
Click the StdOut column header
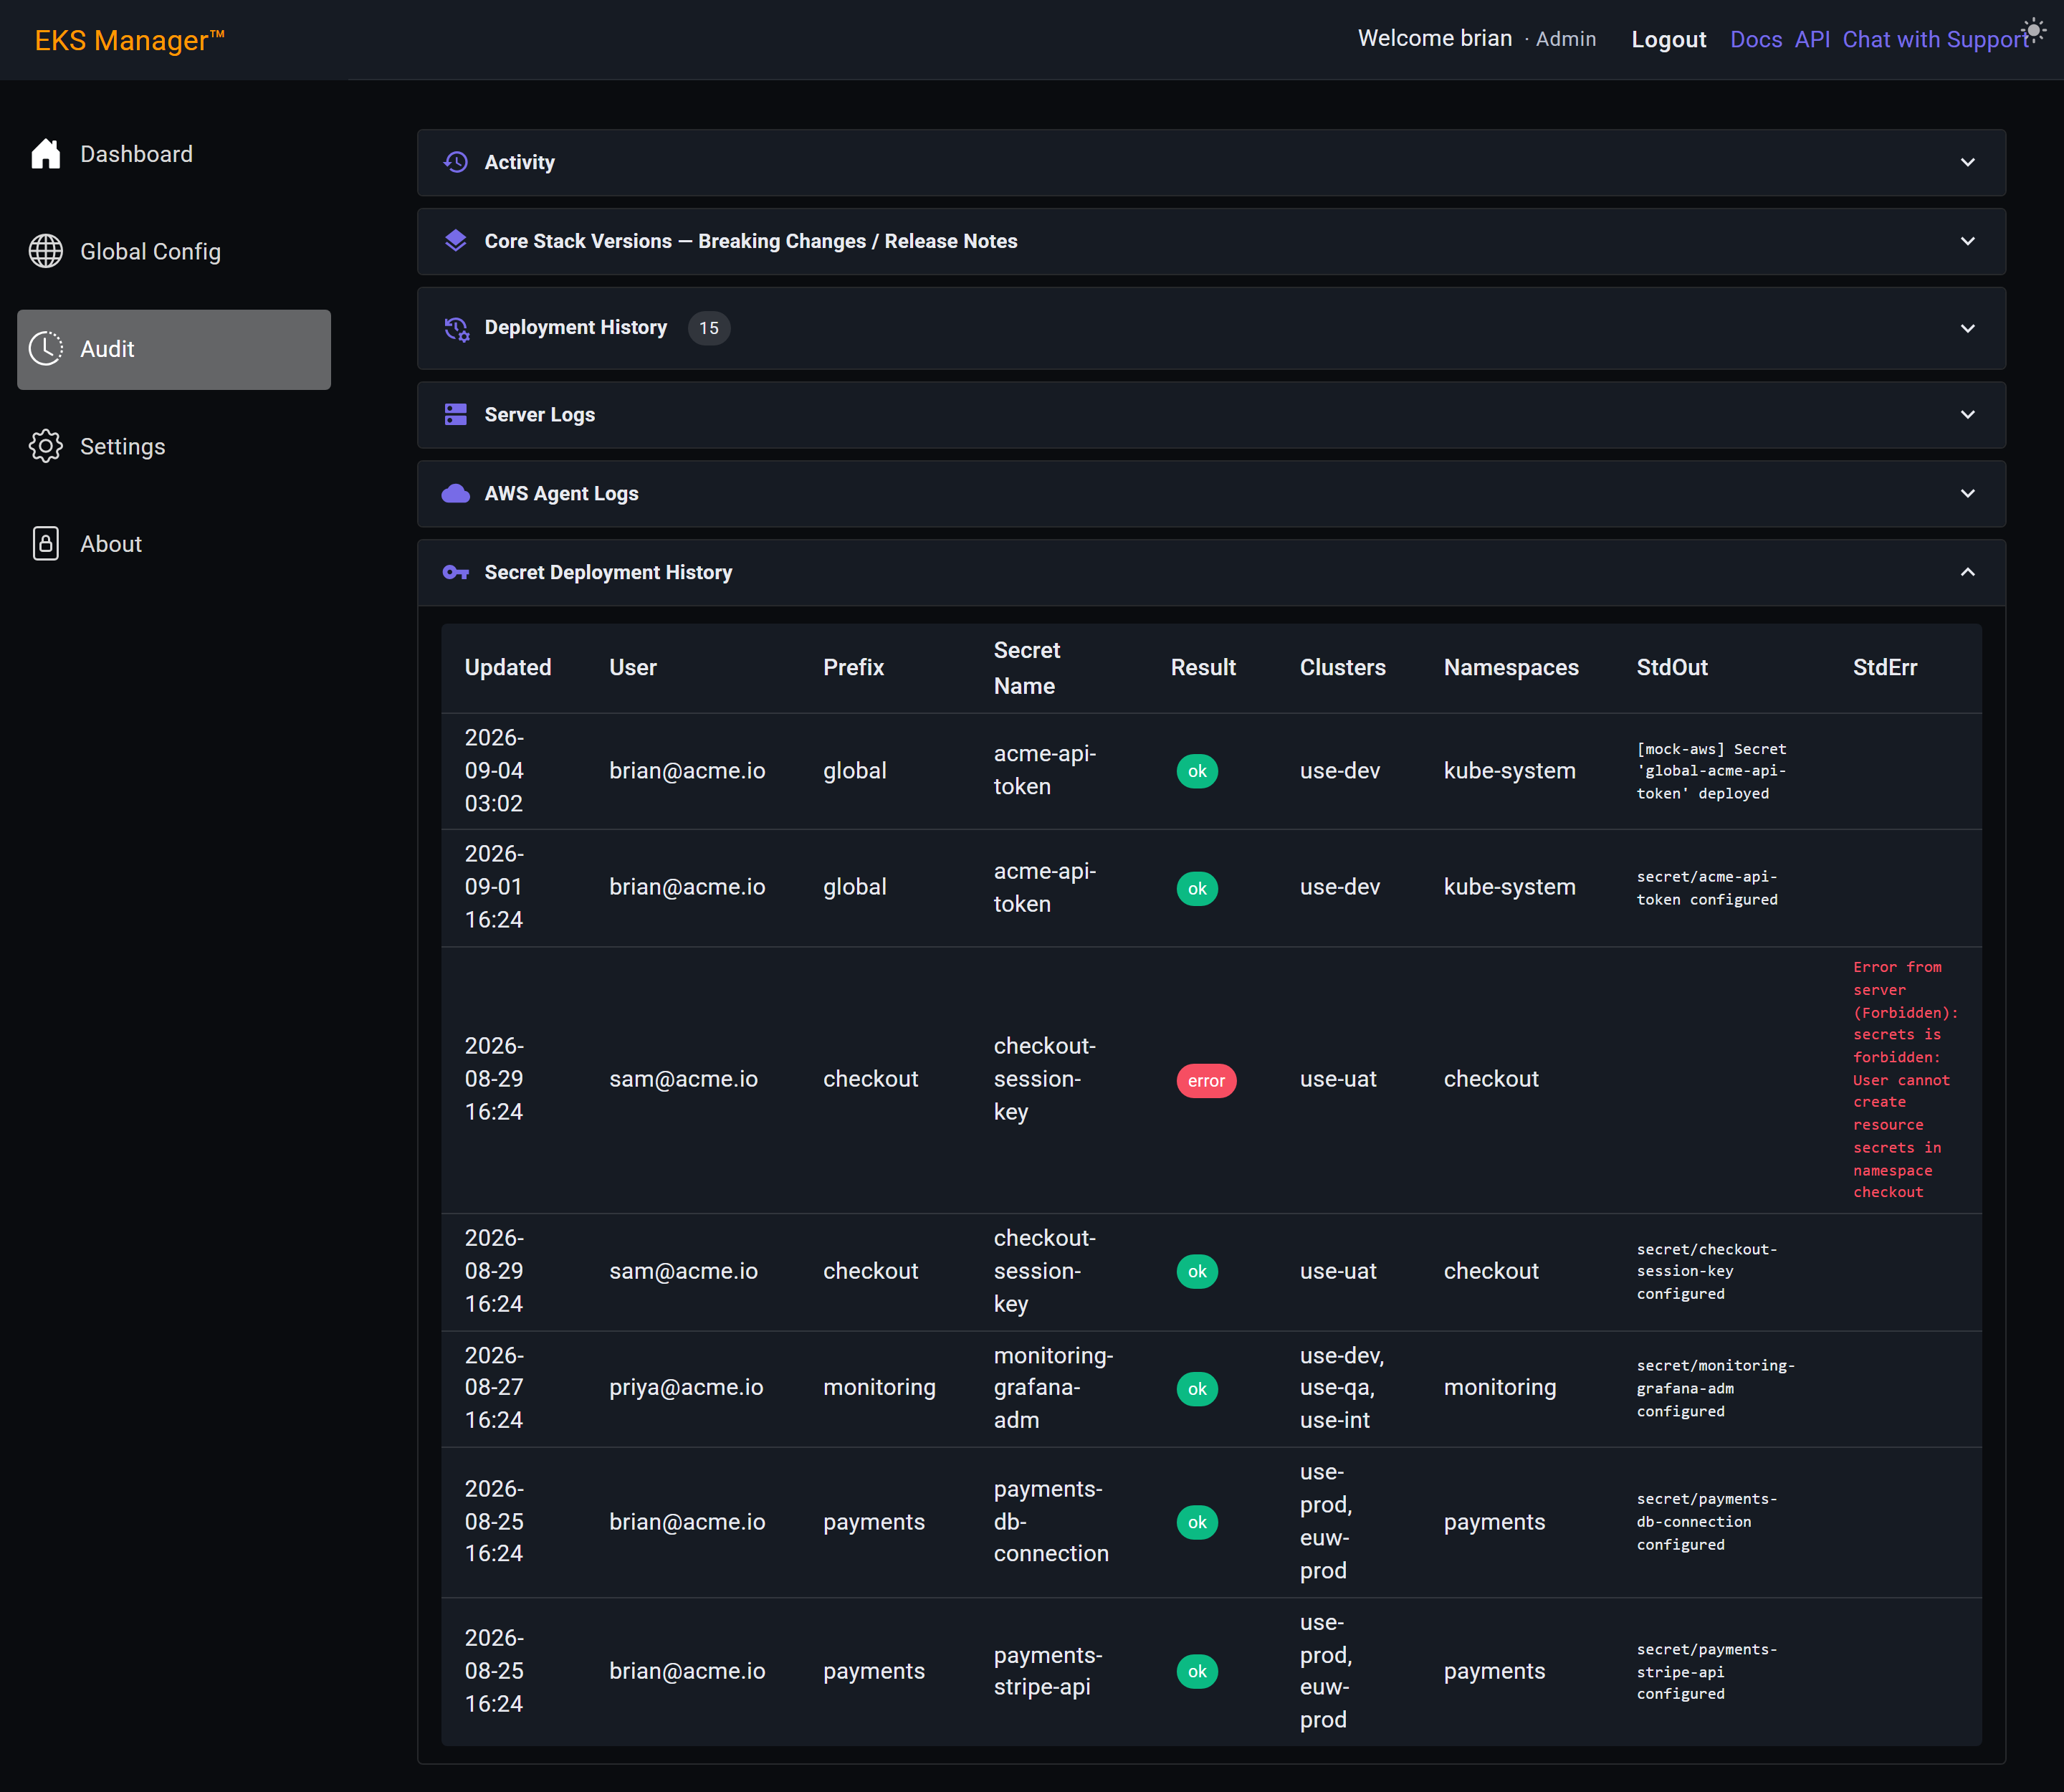point(1672,667)
